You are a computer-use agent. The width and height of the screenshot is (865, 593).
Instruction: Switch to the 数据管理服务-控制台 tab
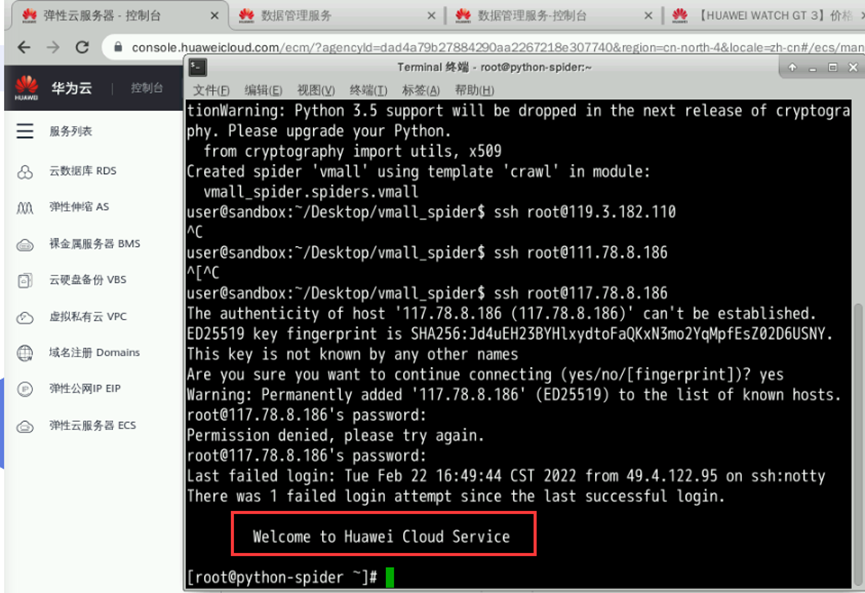click(553, 15)
